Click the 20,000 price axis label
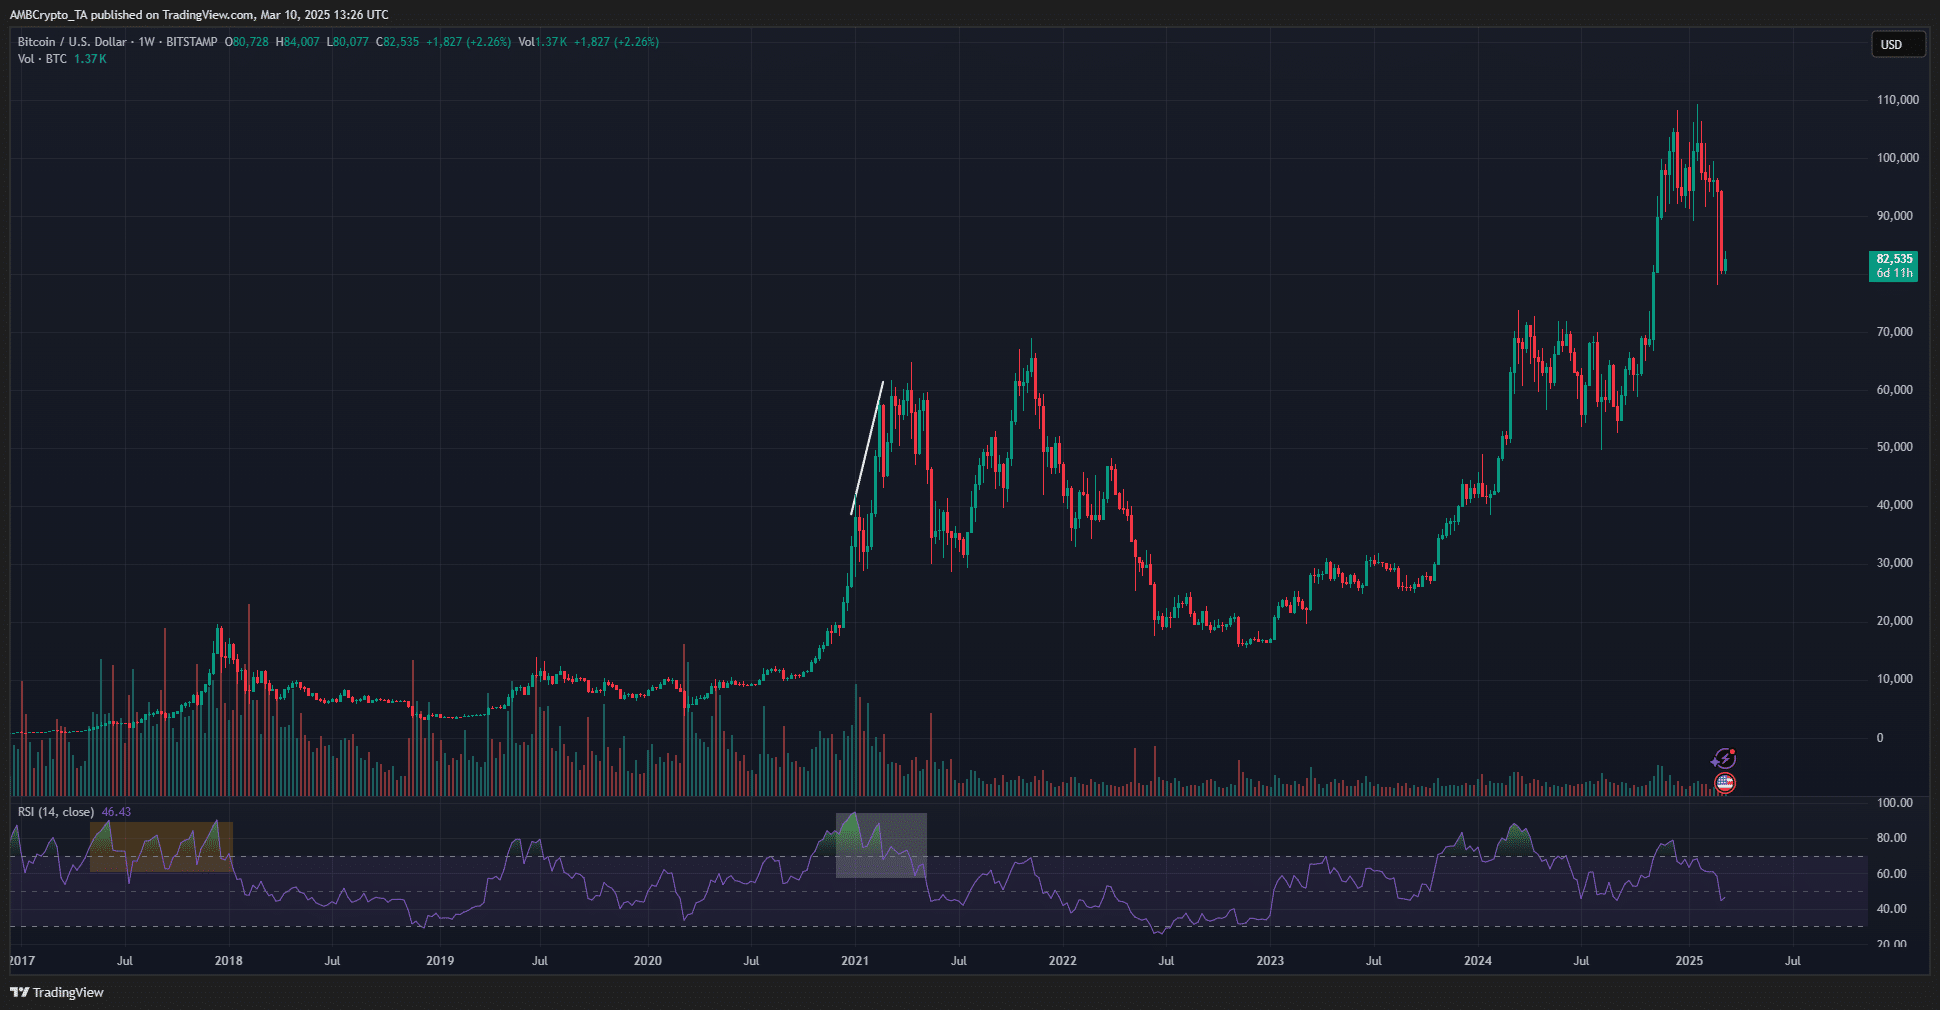The image size is (1940, 1010). pos(1894,621)
